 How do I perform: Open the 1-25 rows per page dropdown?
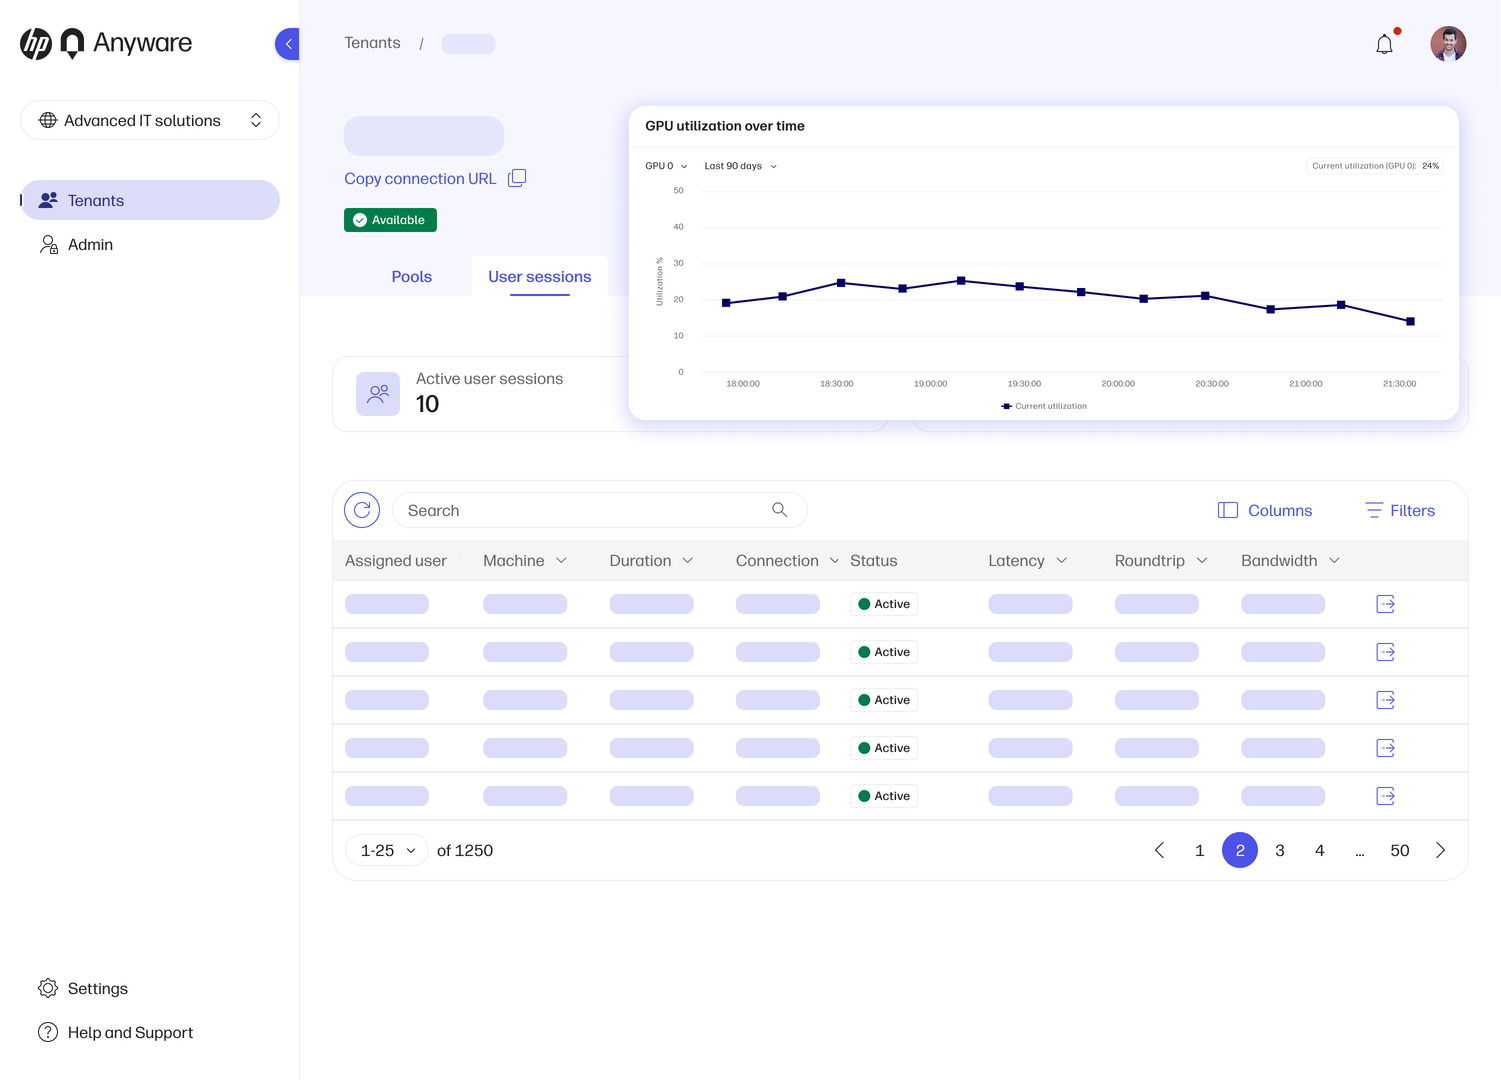coord(387,850)
